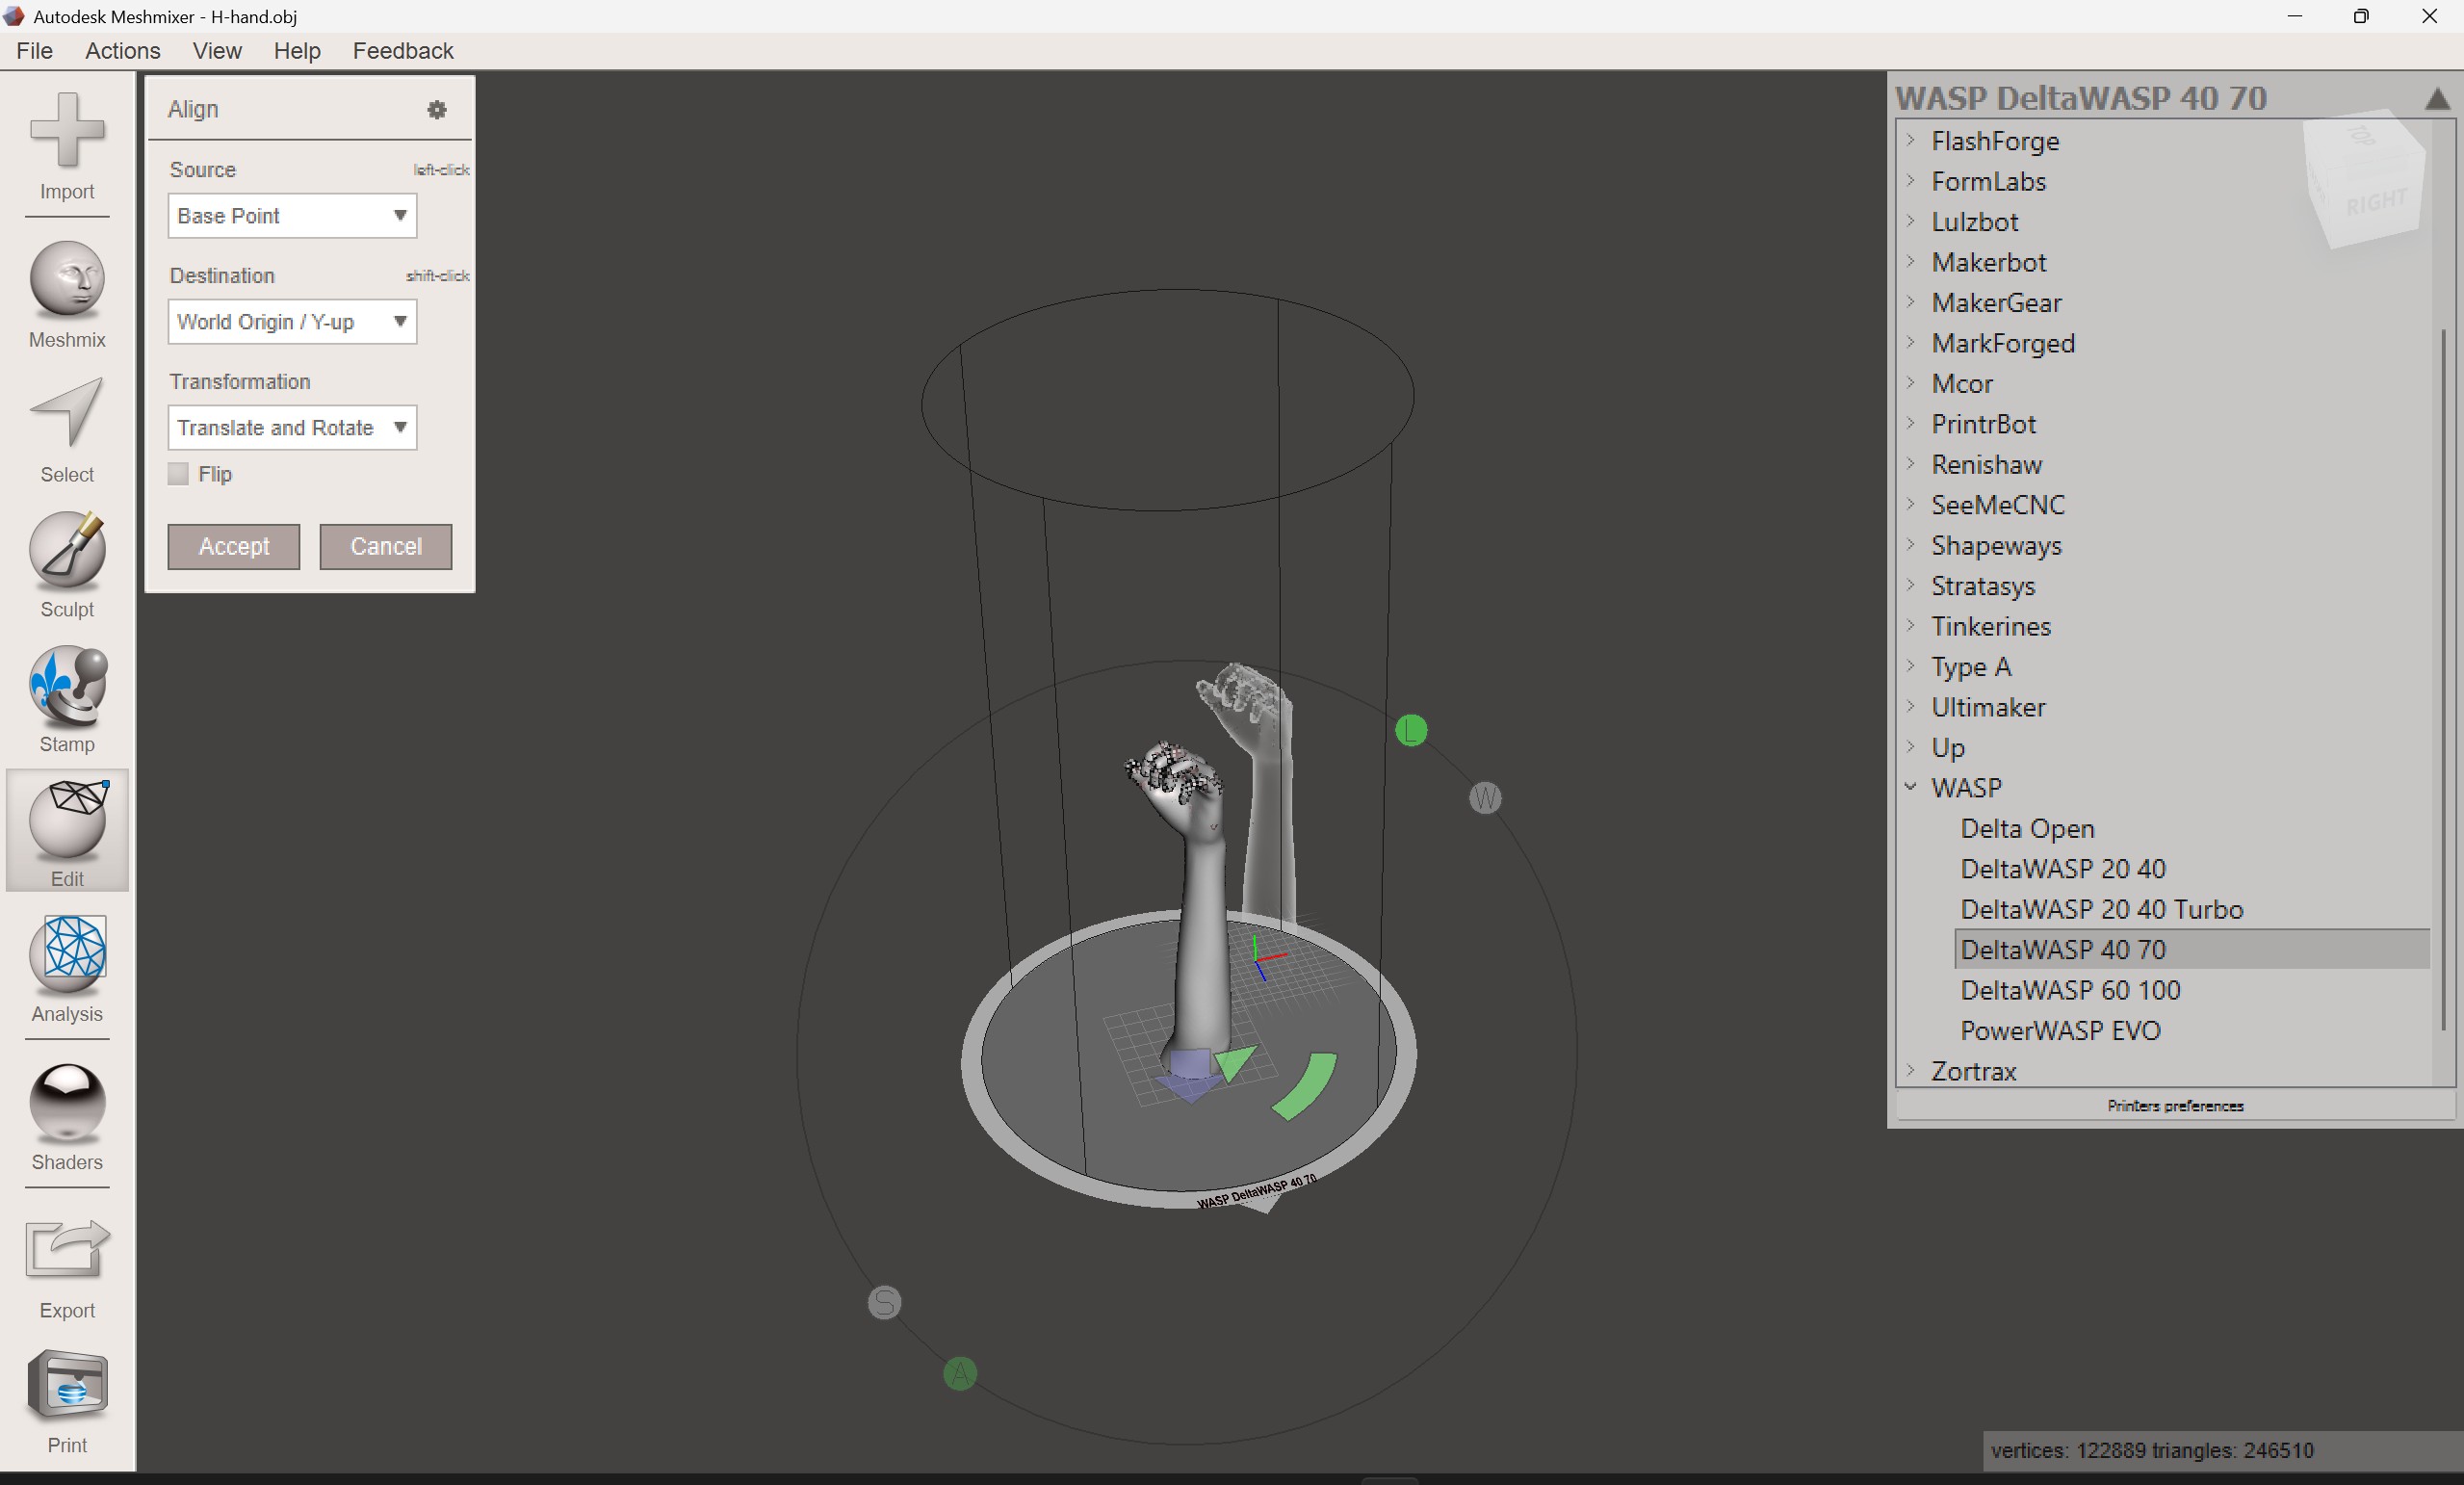Viewport: 2464px width, 1485px height.
Task: Select the Tinkerines entry
Action: click(x=1990, y=626)
